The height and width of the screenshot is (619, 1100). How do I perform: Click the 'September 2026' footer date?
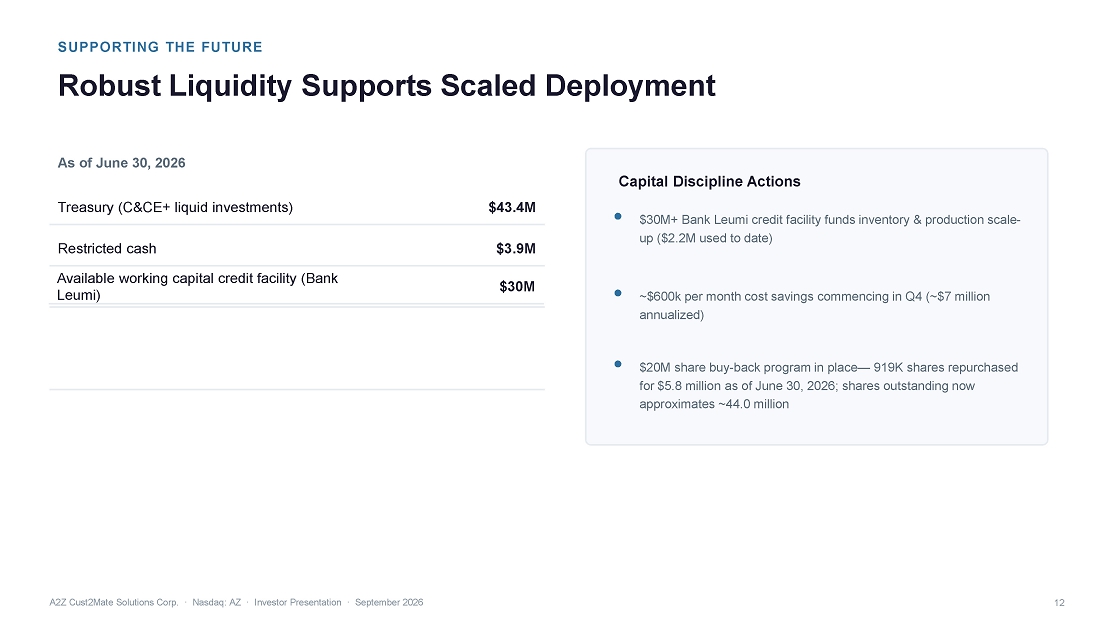[389, 602]
